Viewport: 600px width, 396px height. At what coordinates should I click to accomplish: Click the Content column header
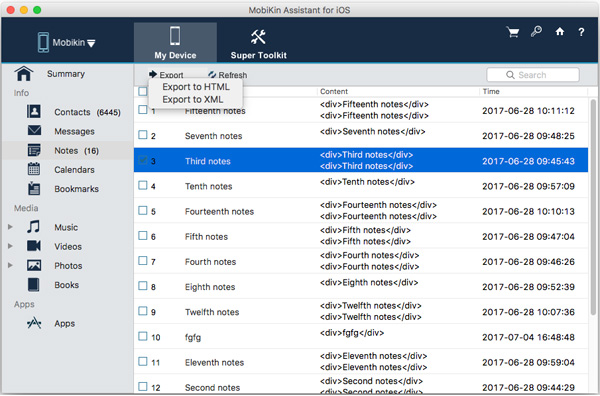tap(334, 91)
